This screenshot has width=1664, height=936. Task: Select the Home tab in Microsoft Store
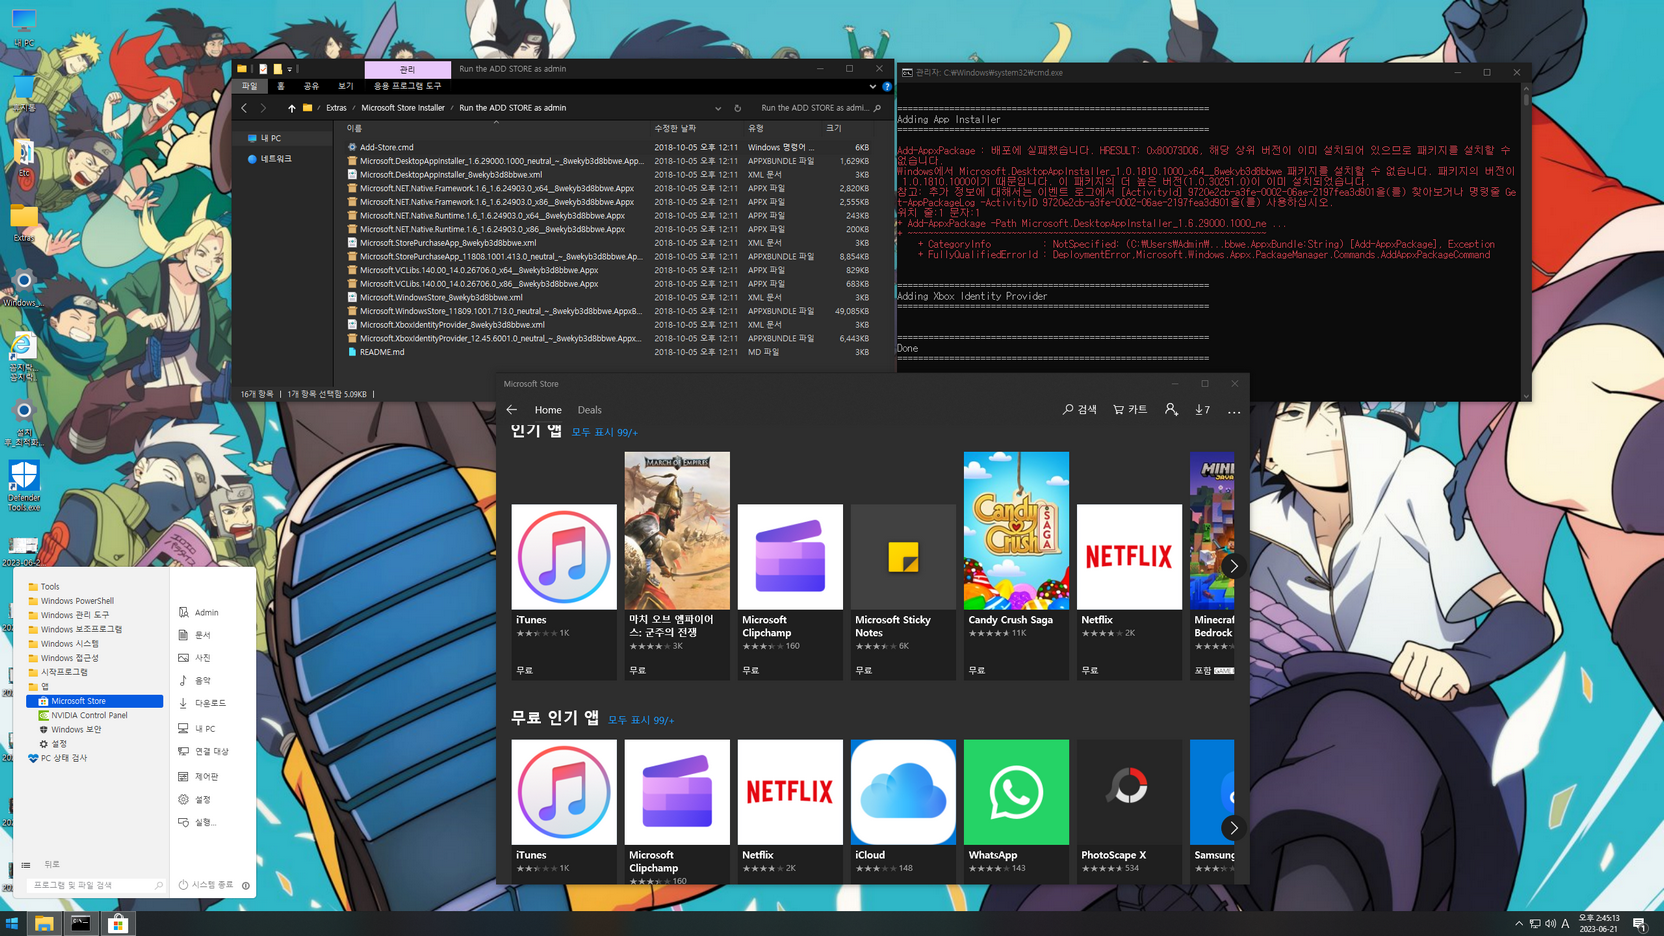[548, 410]
